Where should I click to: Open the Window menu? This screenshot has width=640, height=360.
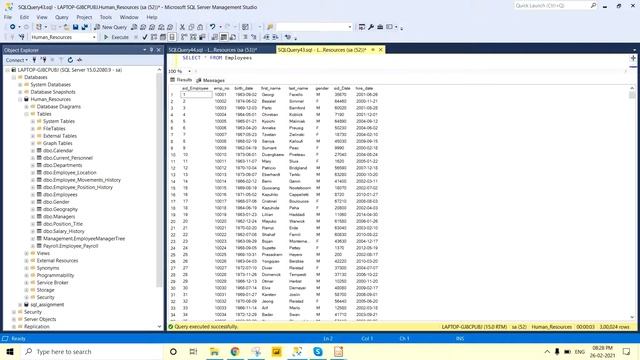pos(129,17)
